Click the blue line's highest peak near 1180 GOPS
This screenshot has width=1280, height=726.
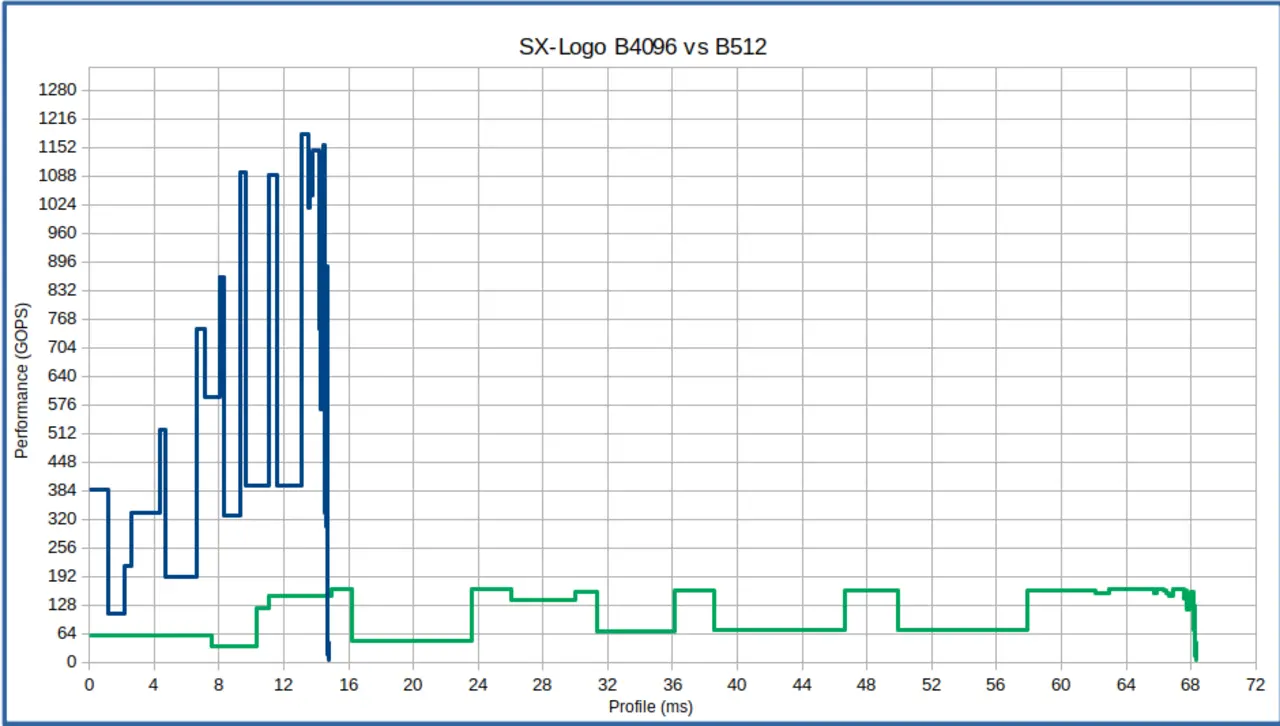coord(304,134)
